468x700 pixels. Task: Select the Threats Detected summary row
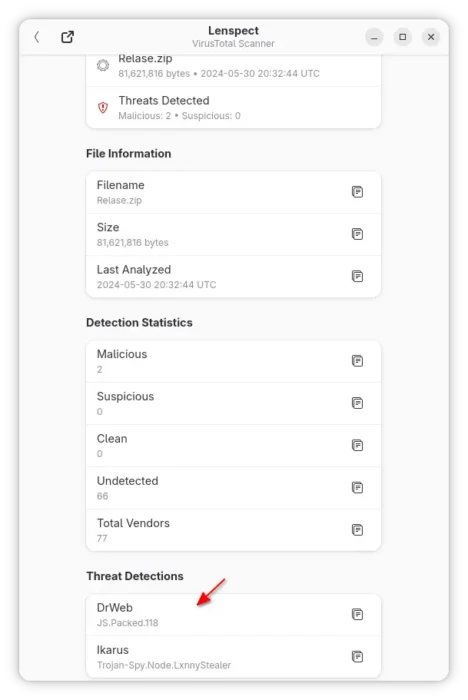[234, 108]
